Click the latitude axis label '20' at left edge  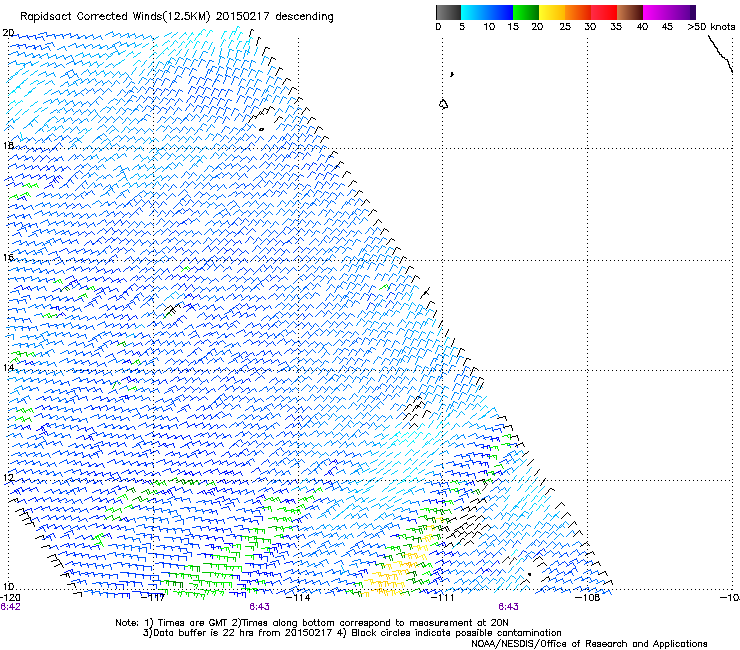point(8,33)
